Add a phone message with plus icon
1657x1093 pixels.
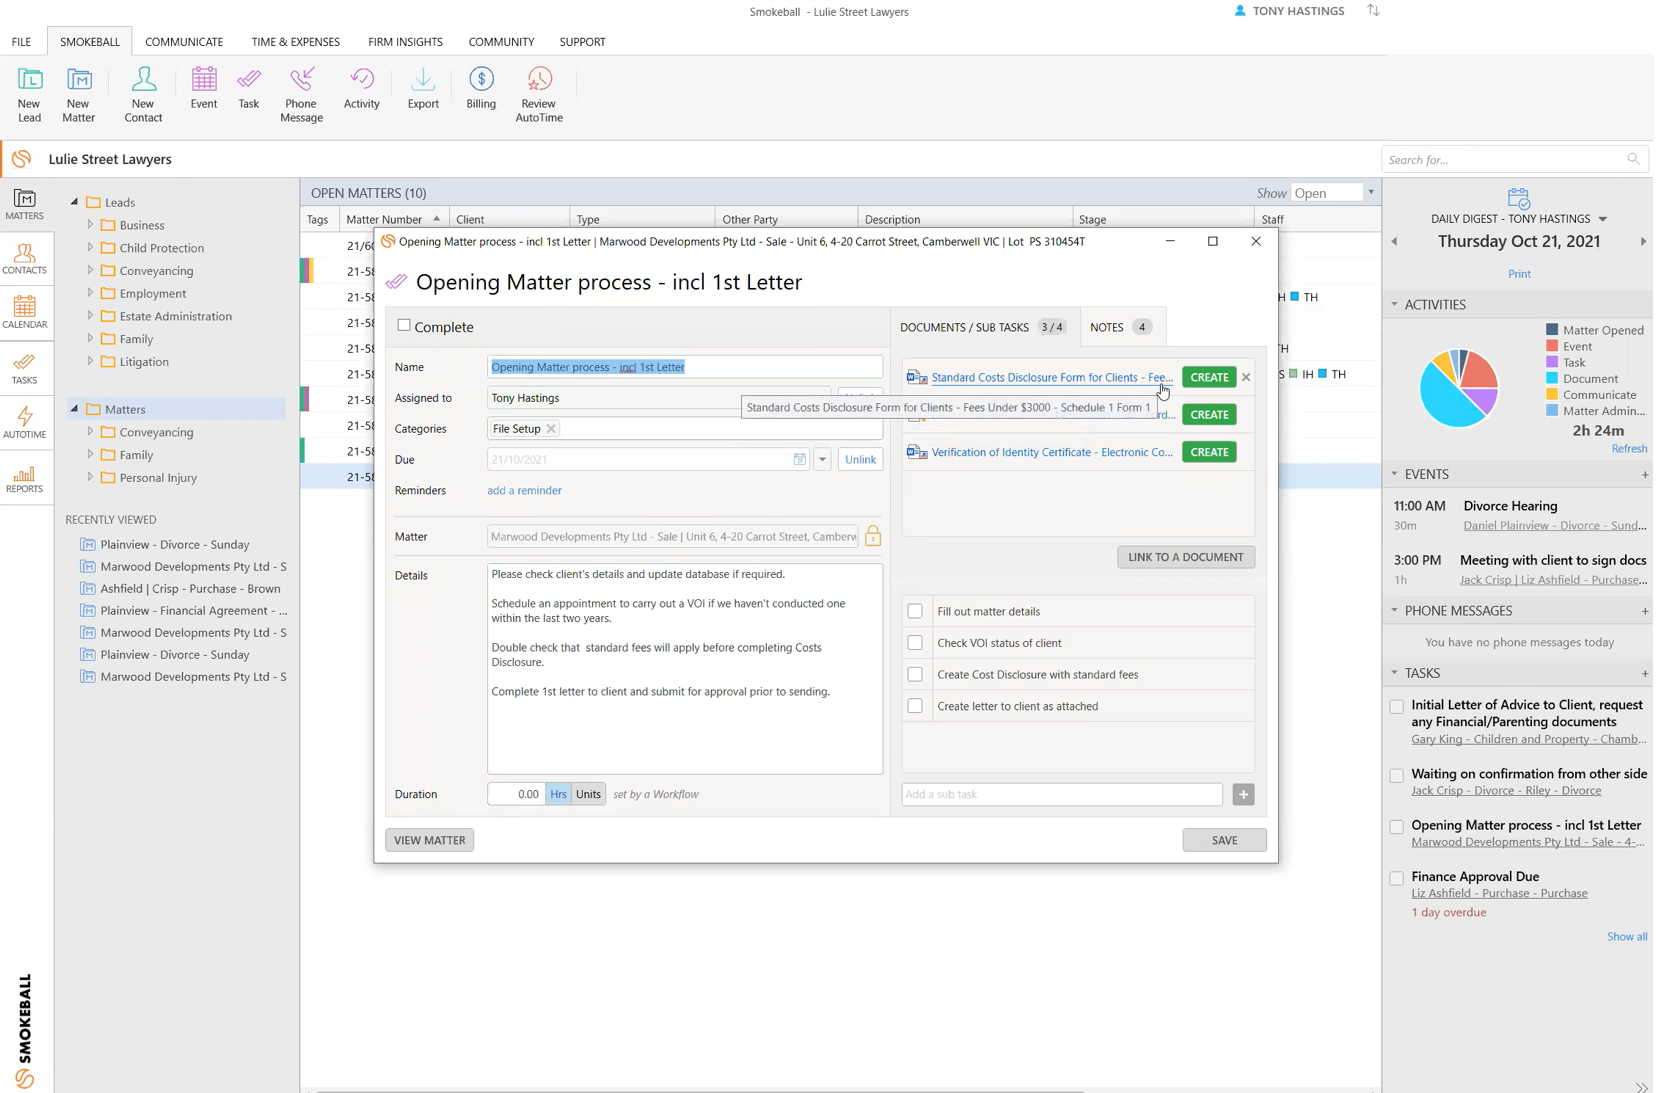(1645, 611)
